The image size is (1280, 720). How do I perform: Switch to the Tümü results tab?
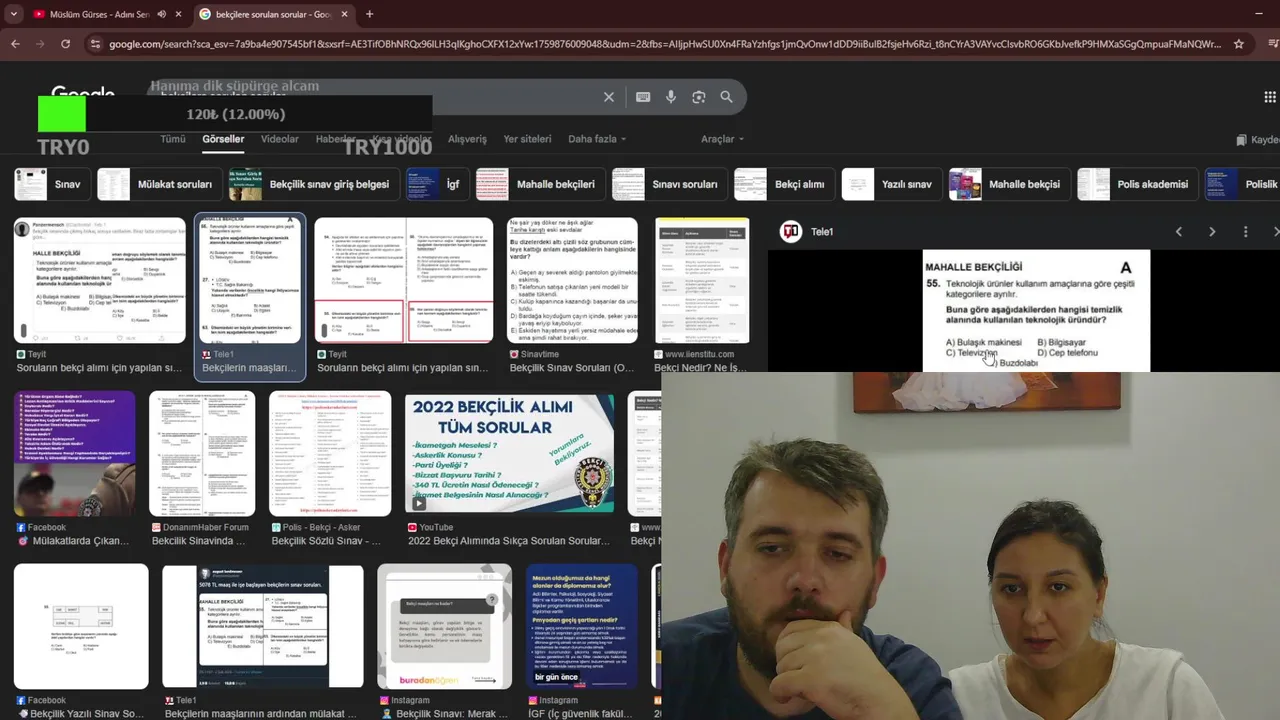pyautogui.click(x=173, y=139)
